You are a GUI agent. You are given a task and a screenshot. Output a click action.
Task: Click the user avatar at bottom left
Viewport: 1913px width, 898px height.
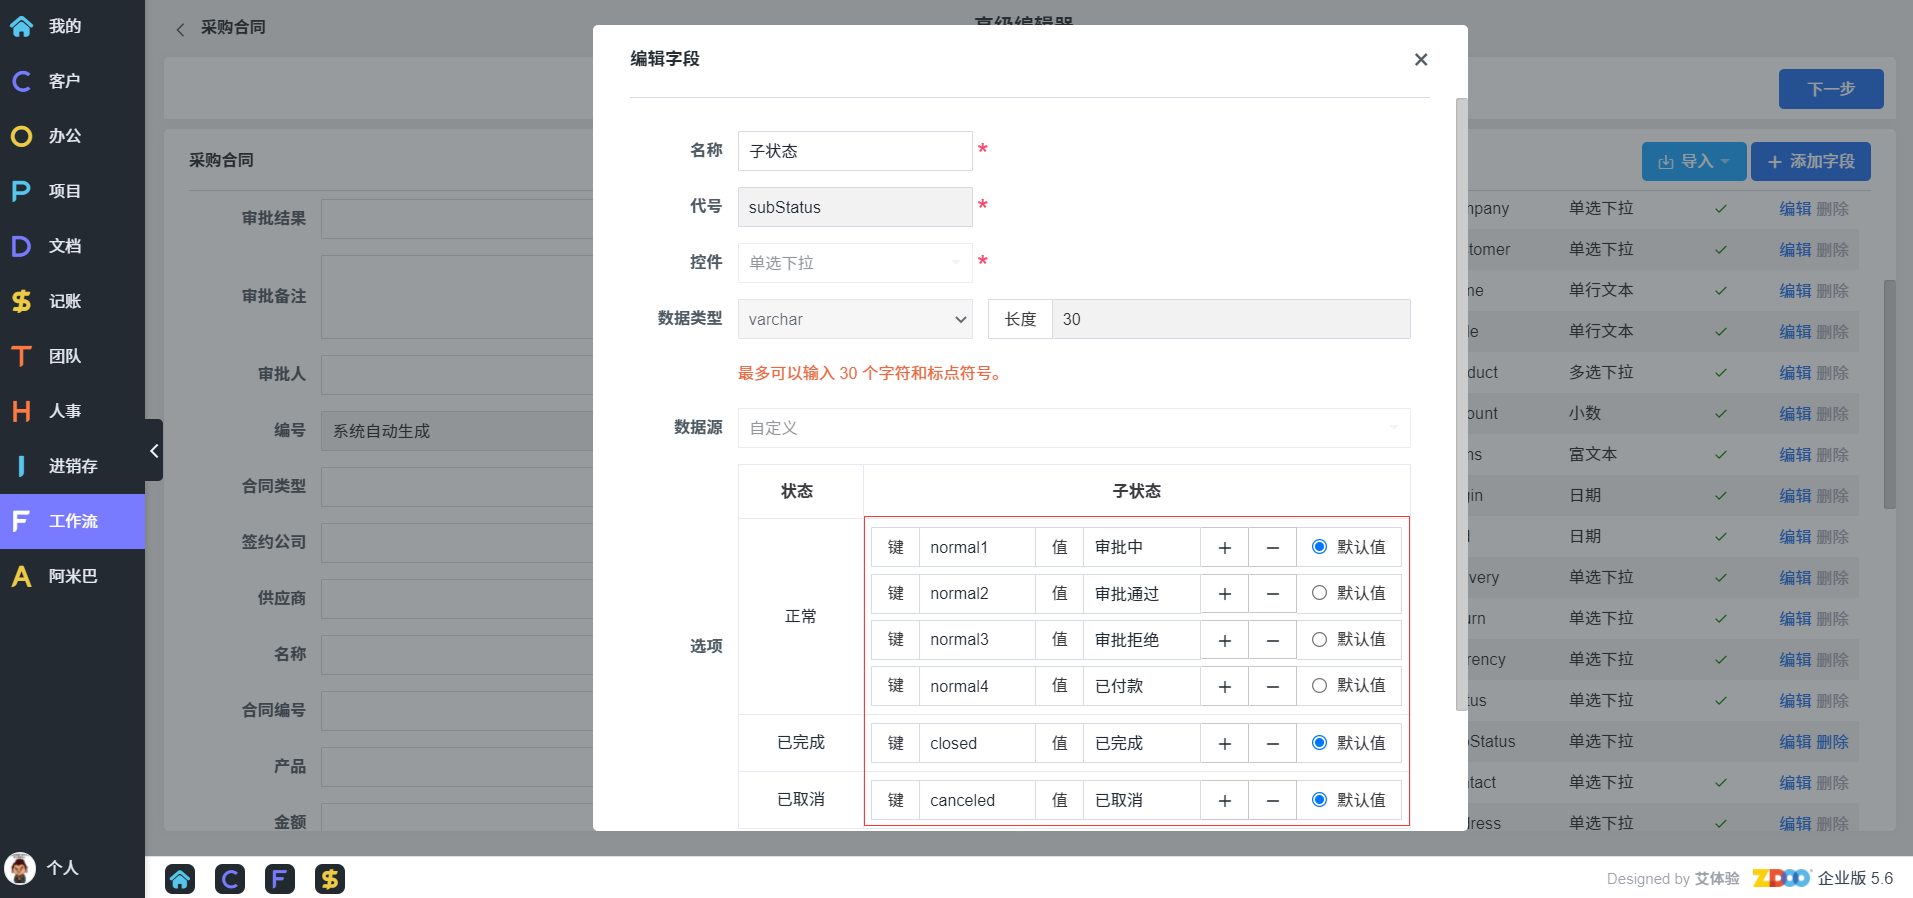pyautogui.click(x=20, y=868)
